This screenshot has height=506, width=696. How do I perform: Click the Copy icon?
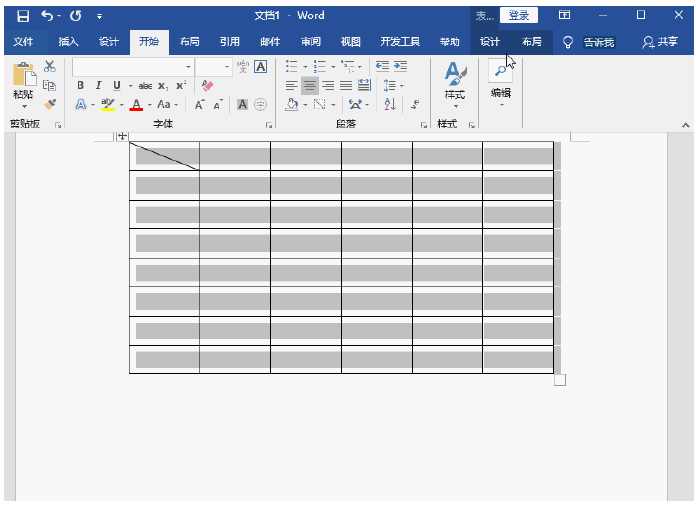[49, 85]
